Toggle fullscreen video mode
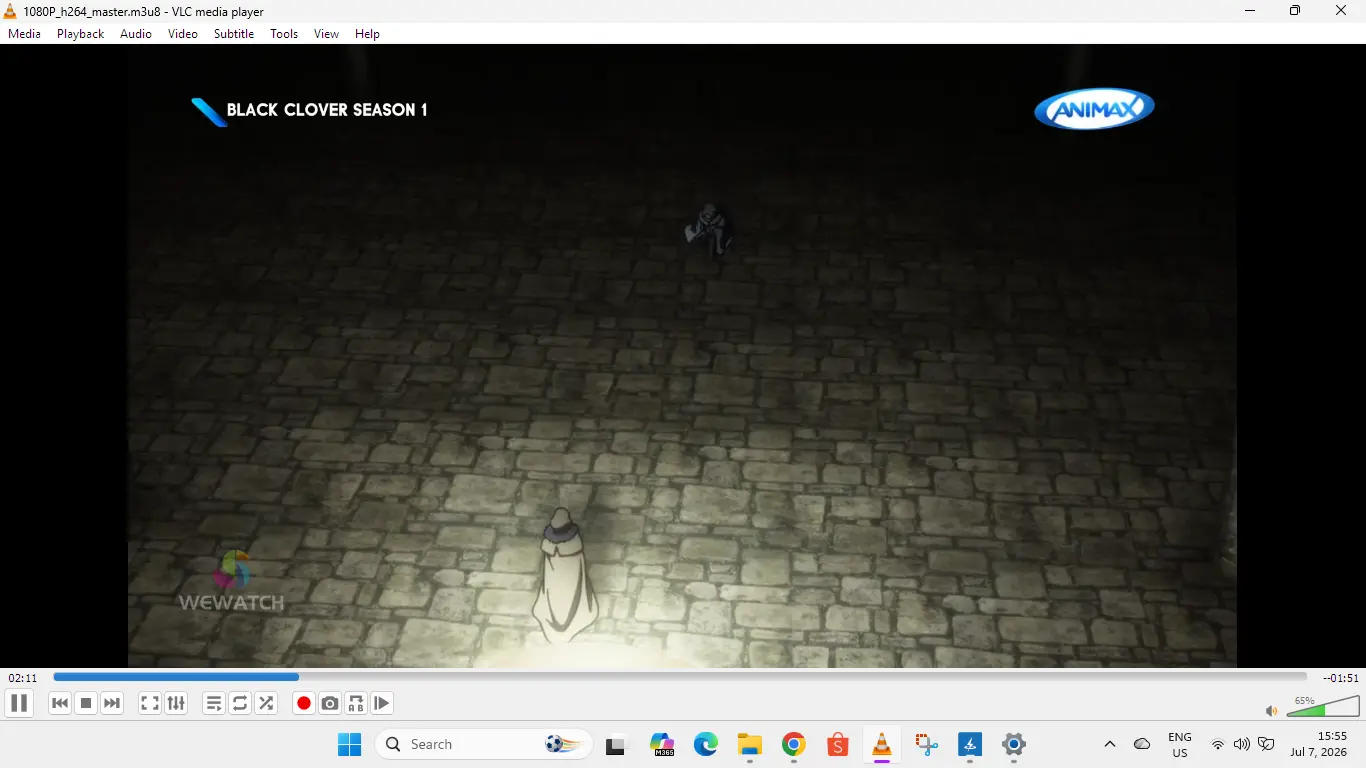Screen dimensions: 1366x768 coord(150,703)
